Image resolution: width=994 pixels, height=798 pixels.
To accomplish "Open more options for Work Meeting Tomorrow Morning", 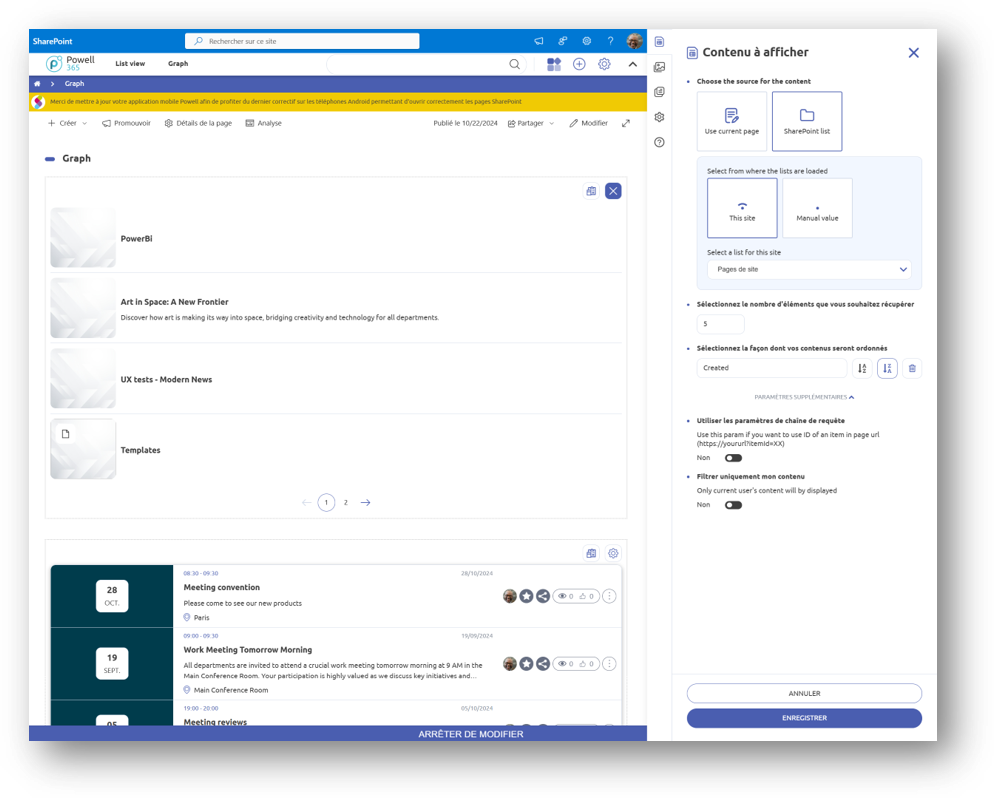I will pos(609,664).
